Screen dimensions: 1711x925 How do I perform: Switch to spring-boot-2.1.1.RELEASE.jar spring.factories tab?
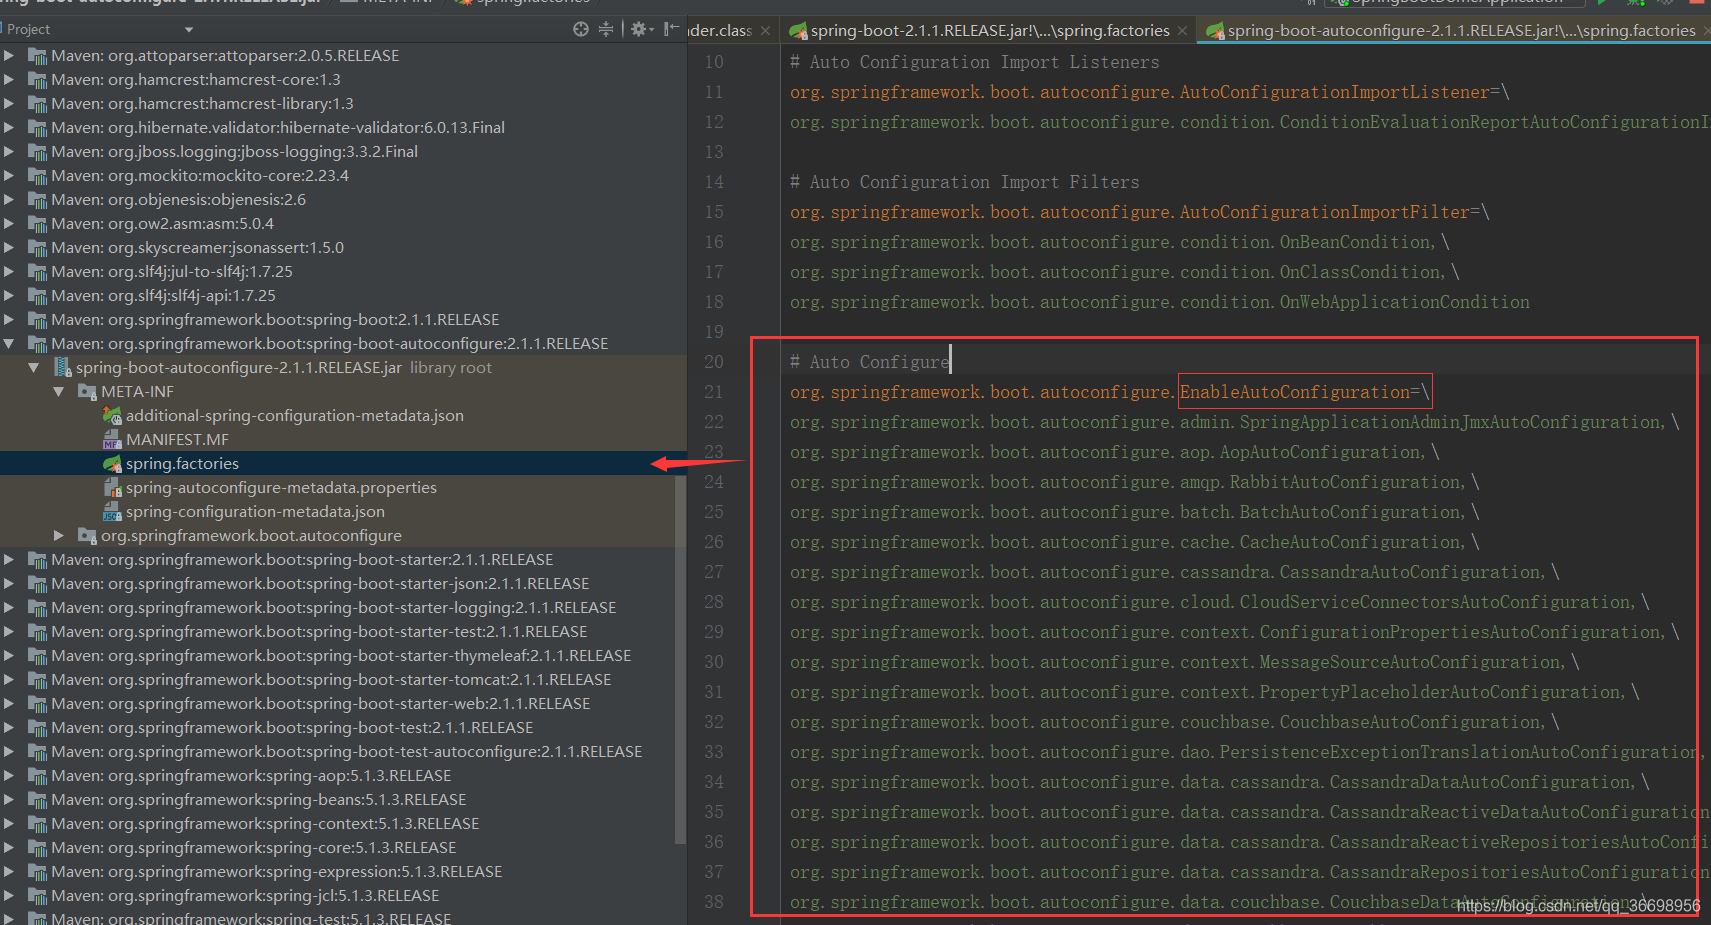(x=990, y=31)
